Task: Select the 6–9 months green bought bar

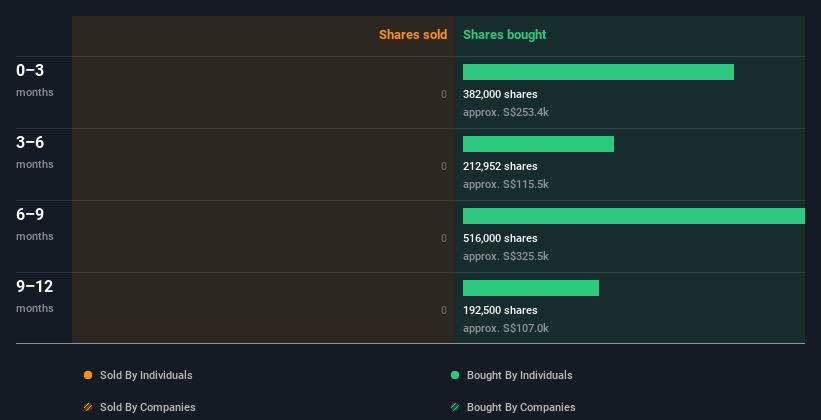Action: [634, 216]
